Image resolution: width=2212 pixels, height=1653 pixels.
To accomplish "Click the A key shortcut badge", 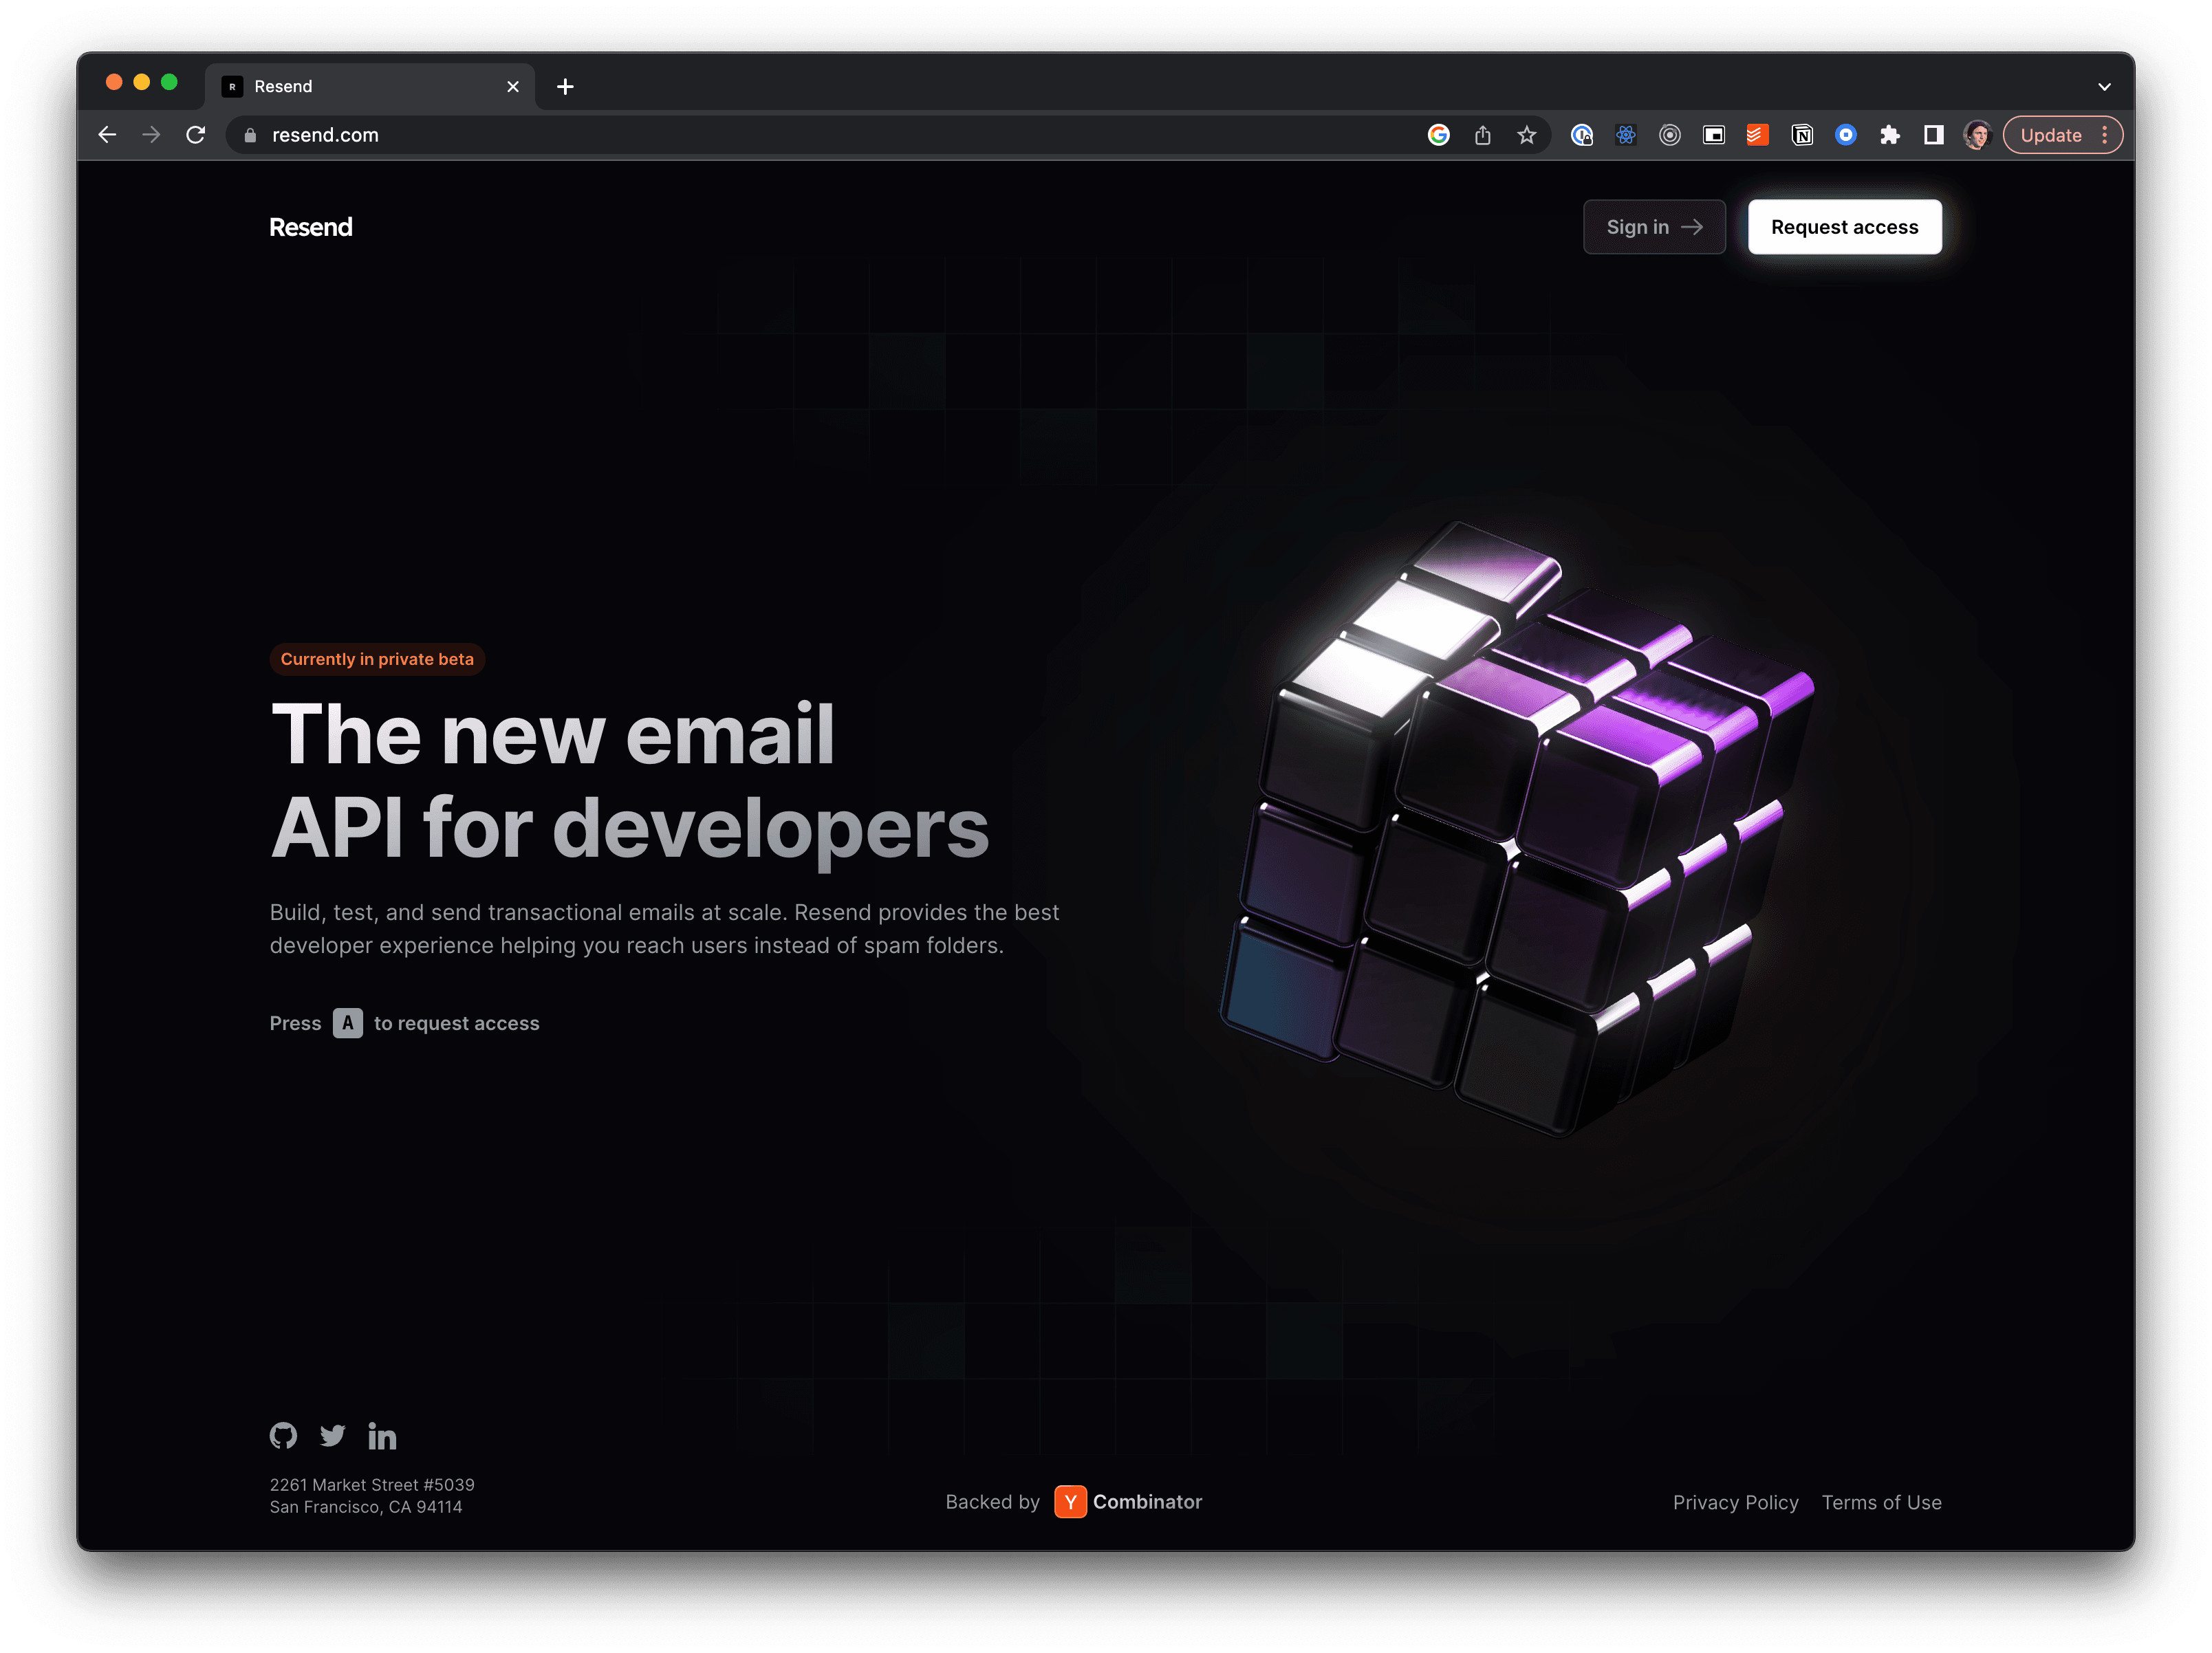I will [348, 1023].
